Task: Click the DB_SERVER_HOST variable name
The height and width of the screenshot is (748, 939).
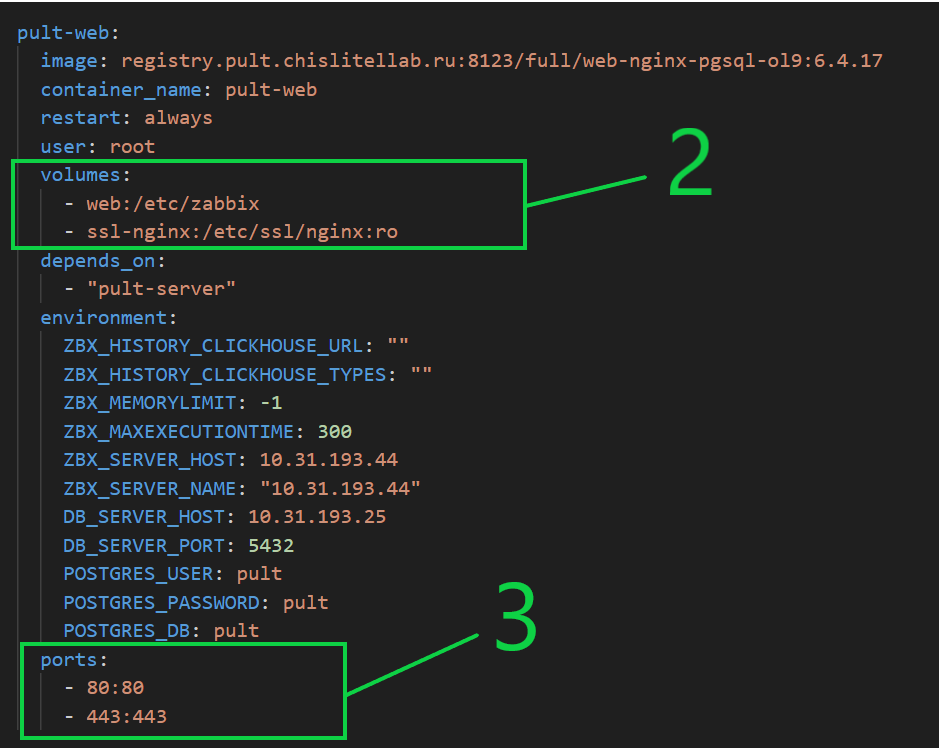Action: tap(144, 517)
